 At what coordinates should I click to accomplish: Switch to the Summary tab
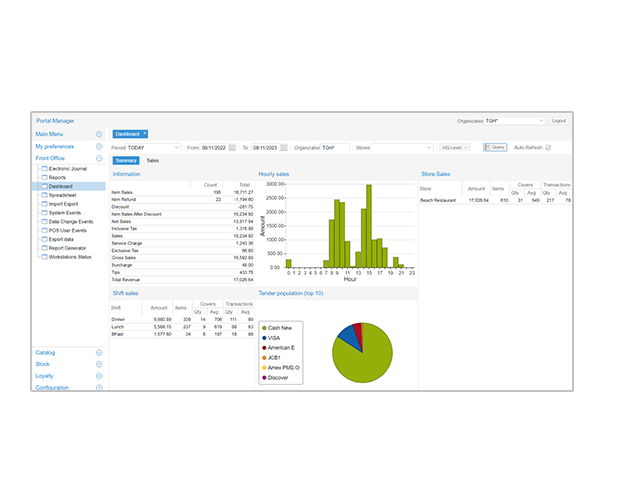click(x=126, y=160)
